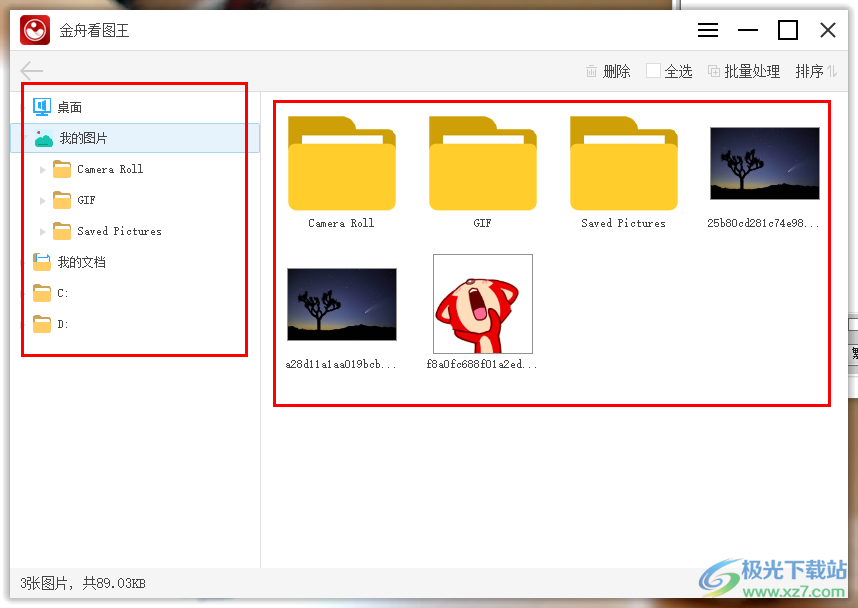This screenshot has width=858, height=608.
Task: Expand the GIF tree node
Action: (x=43, y=201)
